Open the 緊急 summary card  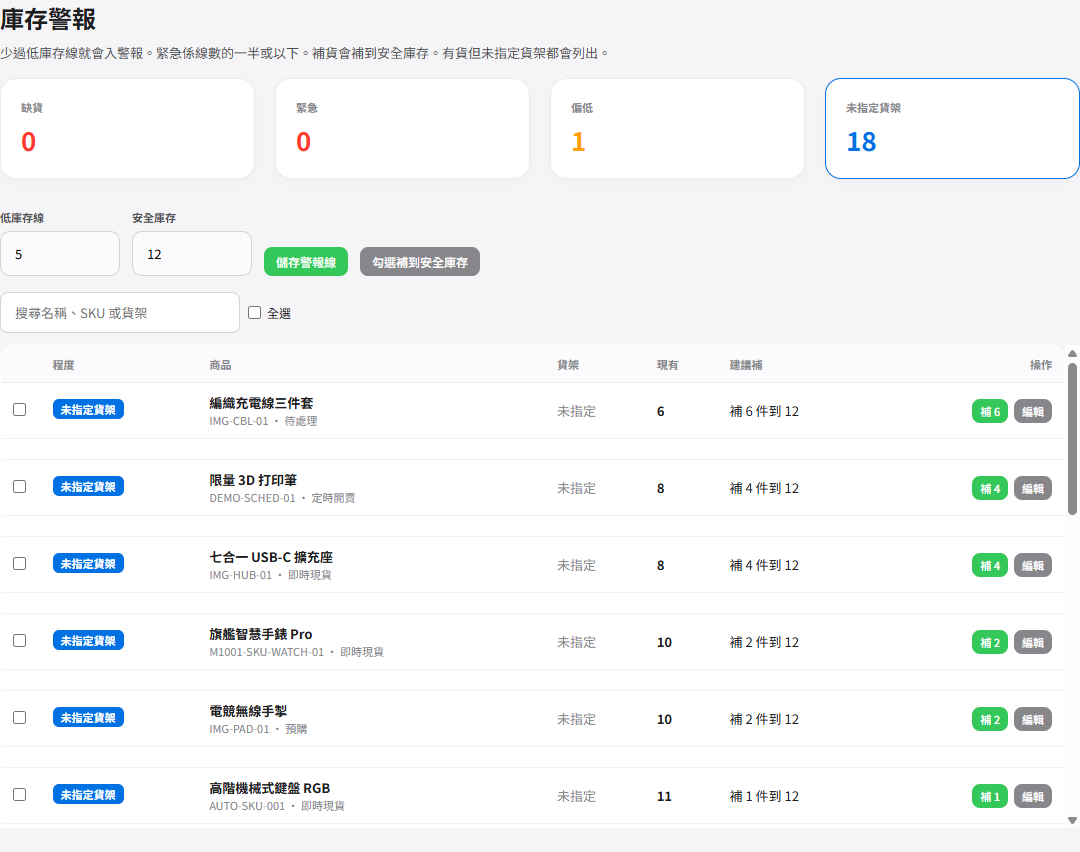[x=402, y=128]
